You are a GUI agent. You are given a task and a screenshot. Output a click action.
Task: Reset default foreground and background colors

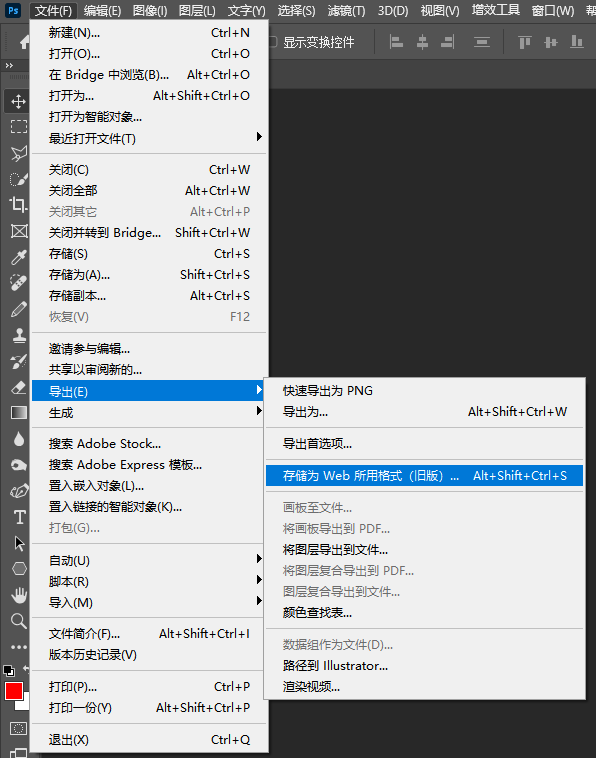pyautogui.click(x=8, y=671)
